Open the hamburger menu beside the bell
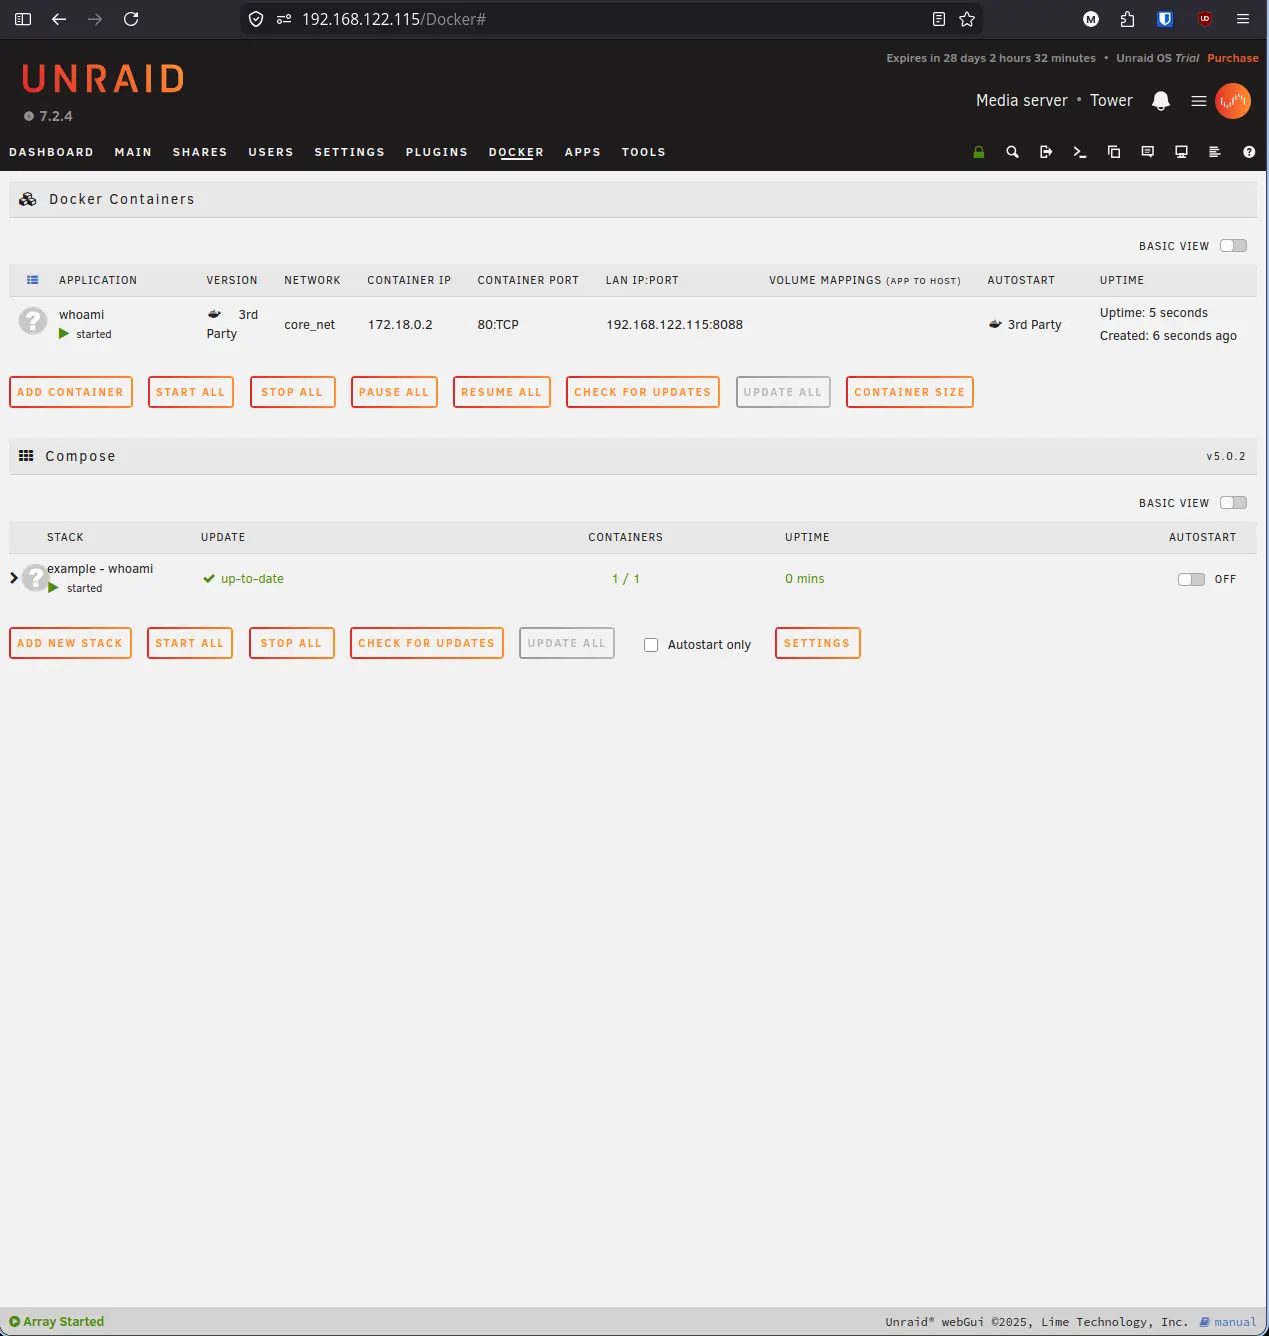Viewport: 1269px width, 1336px height. 1199,101
